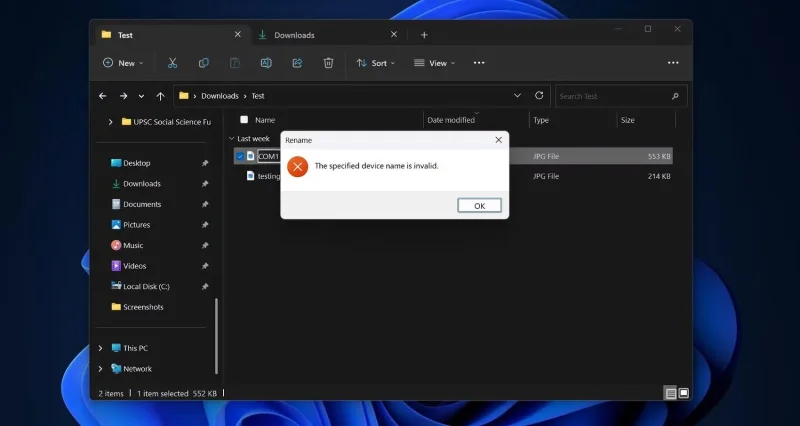The image size is (800, 426).
Task: Sort by Size column header
Action: 628,120
